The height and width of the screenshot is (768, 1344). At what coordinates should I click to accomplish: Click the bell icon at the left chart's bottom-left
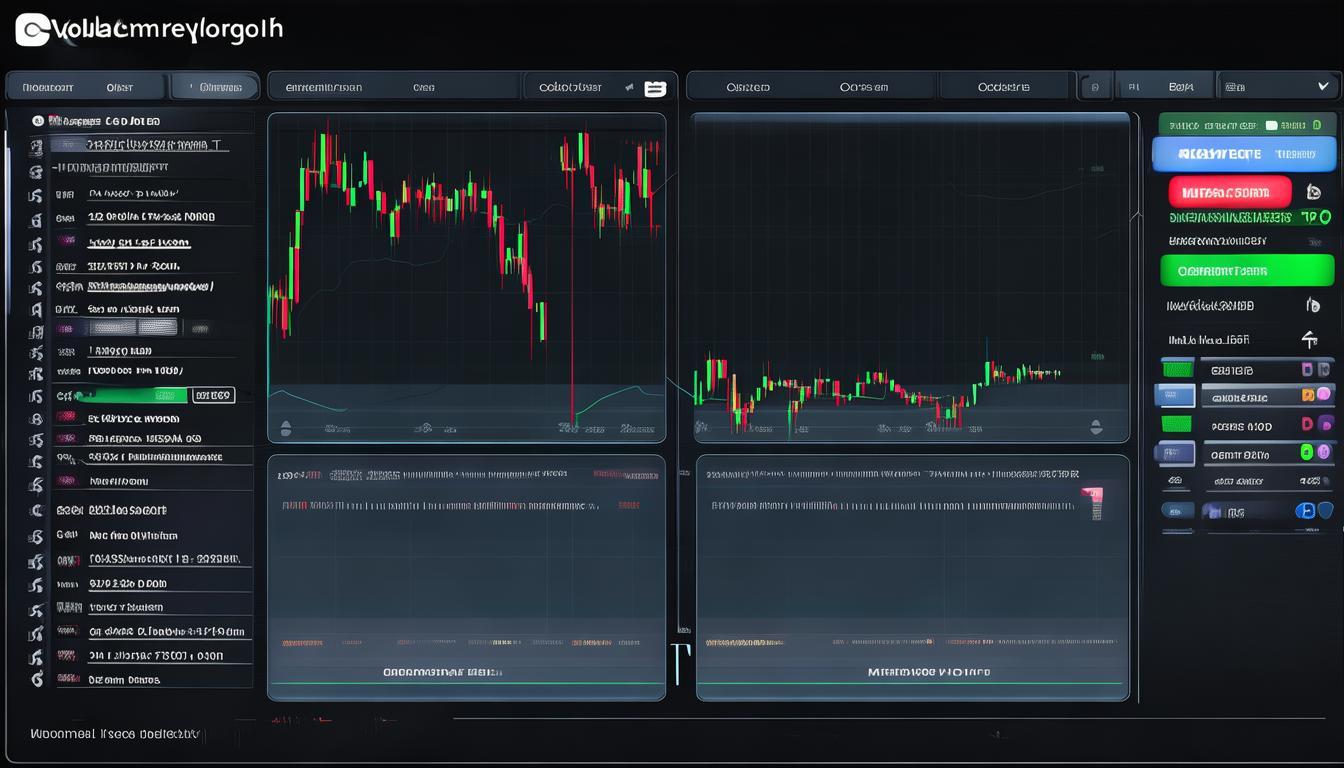tap(286, 429)
